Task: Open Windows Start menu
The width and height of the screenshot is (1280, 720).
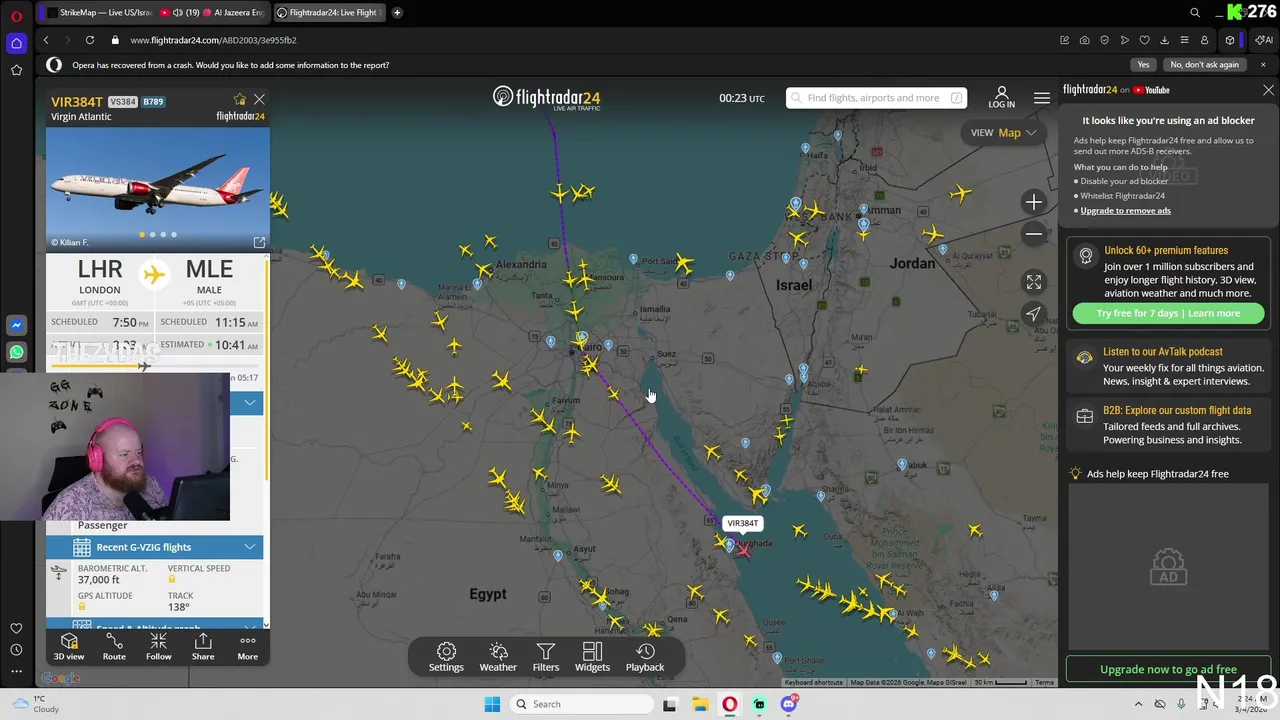Action: tap(492, 704)
